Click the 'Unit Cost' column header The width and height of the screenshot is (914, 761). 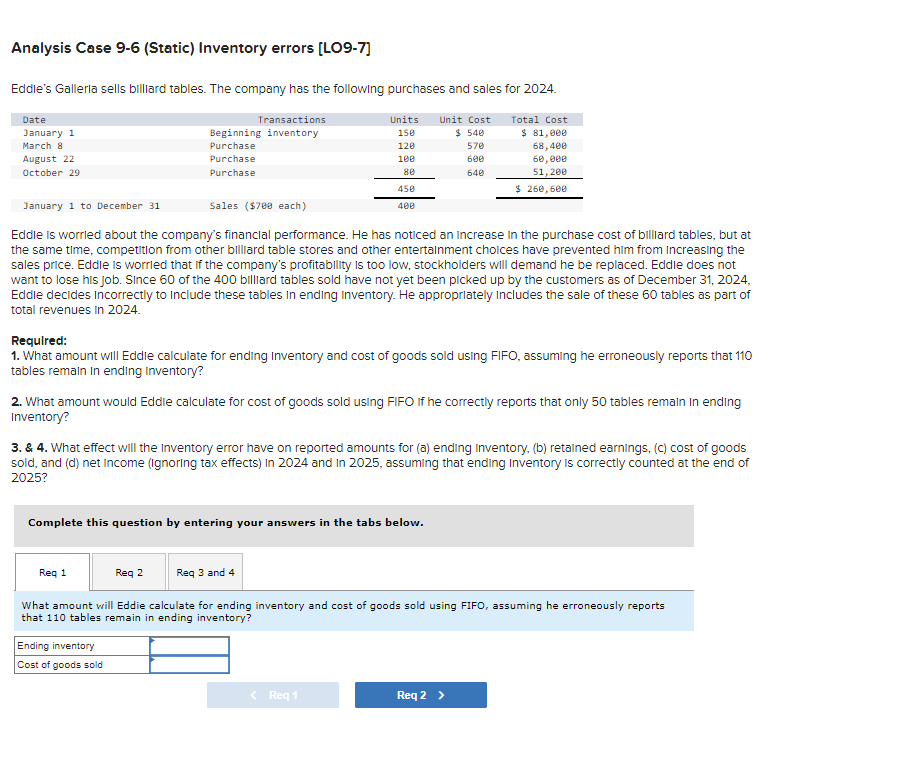tap(465, 119)
